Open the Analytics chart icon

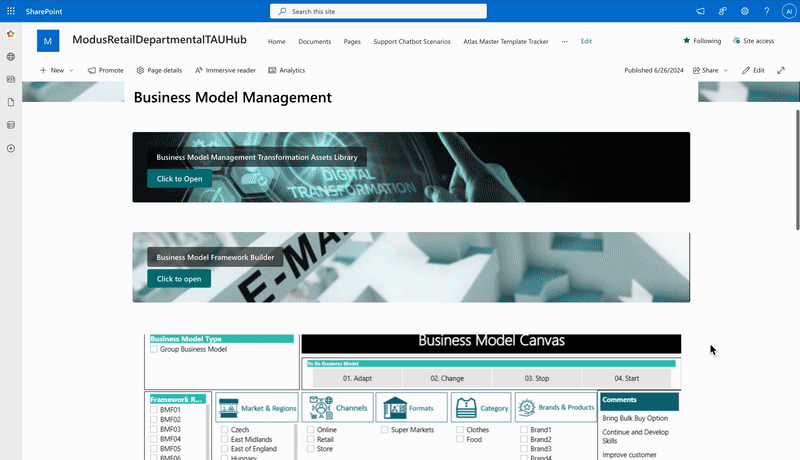(x=272, y=70)
